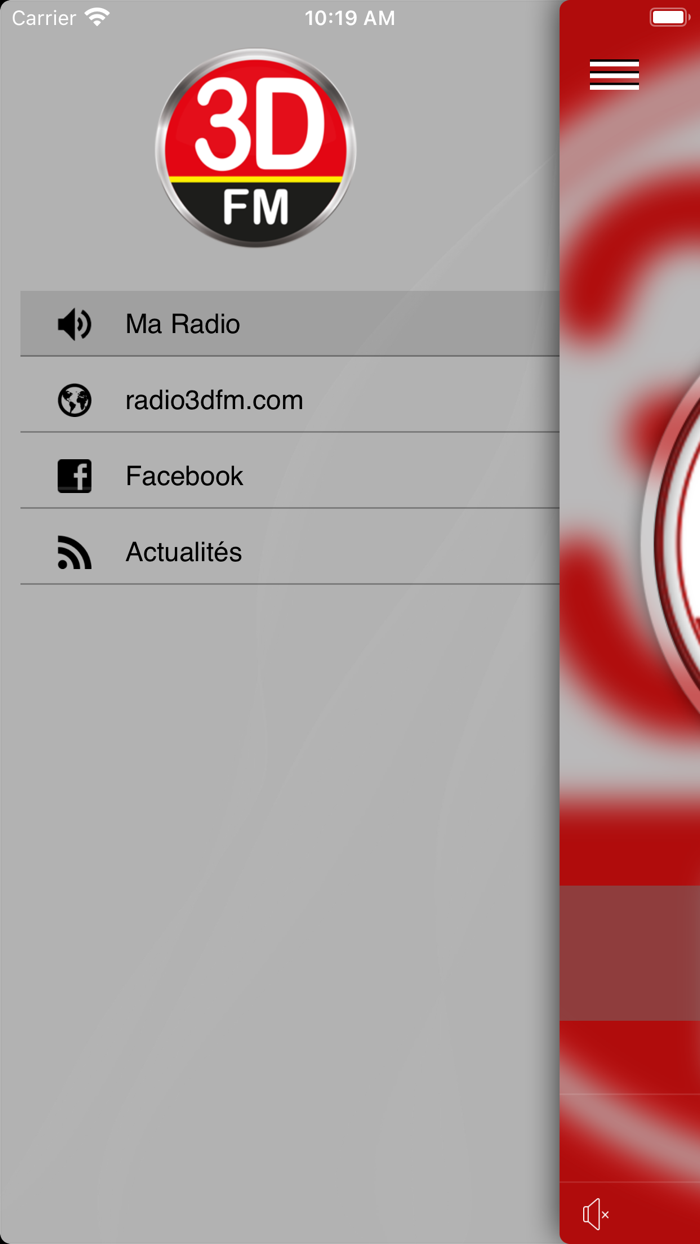Screen dimensions: 700x1244
Task: Select the Ma Radio menu item
Action: [x=290, y=324]
